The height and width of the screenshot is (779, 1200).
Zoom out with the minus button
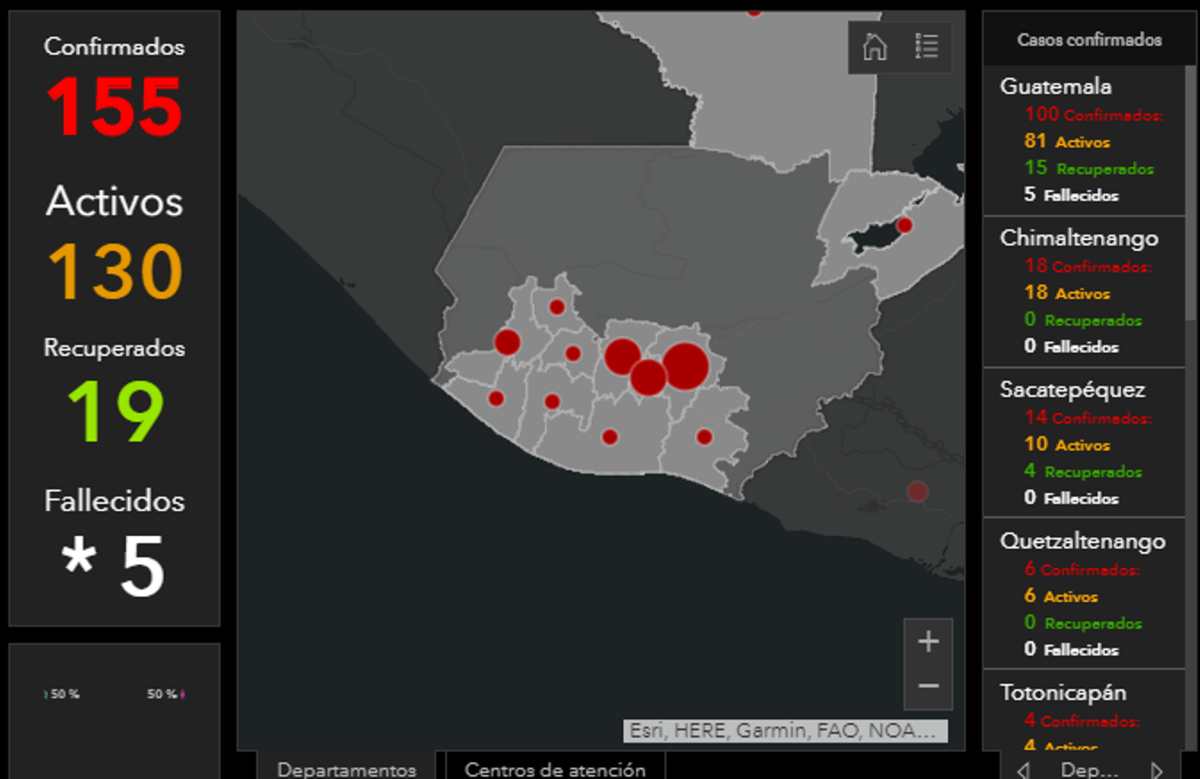[x=928, y=686]
